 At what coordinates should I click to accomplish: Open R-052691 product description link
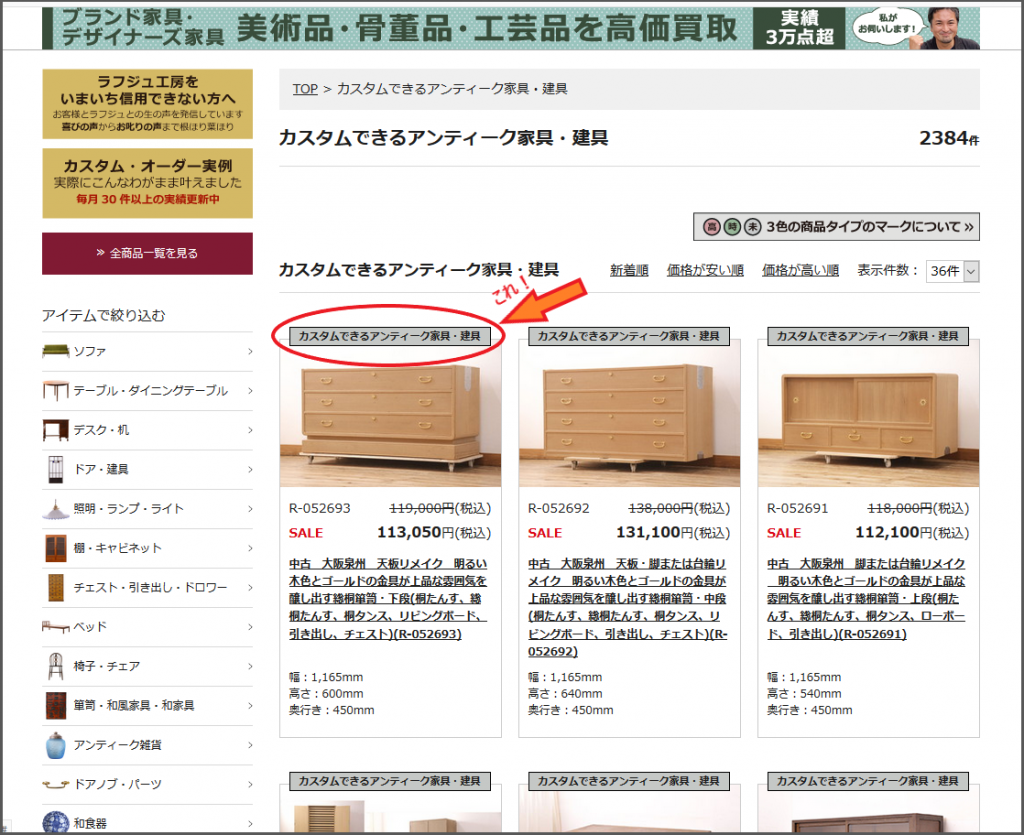(x=866, y=599)
